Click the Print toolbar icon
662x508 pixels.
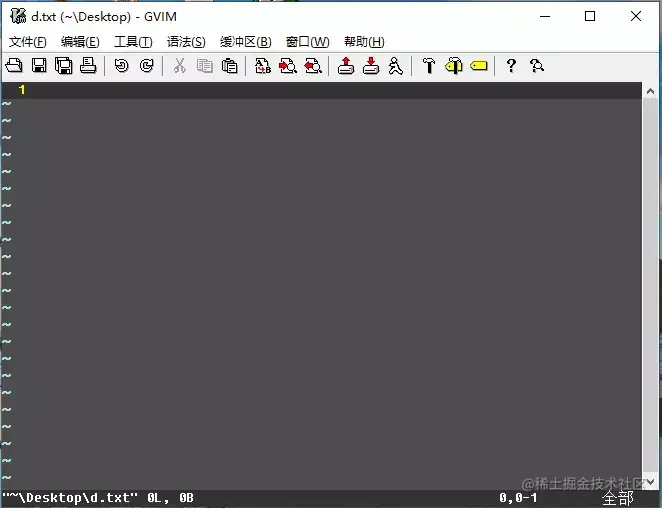pos(88,66)
